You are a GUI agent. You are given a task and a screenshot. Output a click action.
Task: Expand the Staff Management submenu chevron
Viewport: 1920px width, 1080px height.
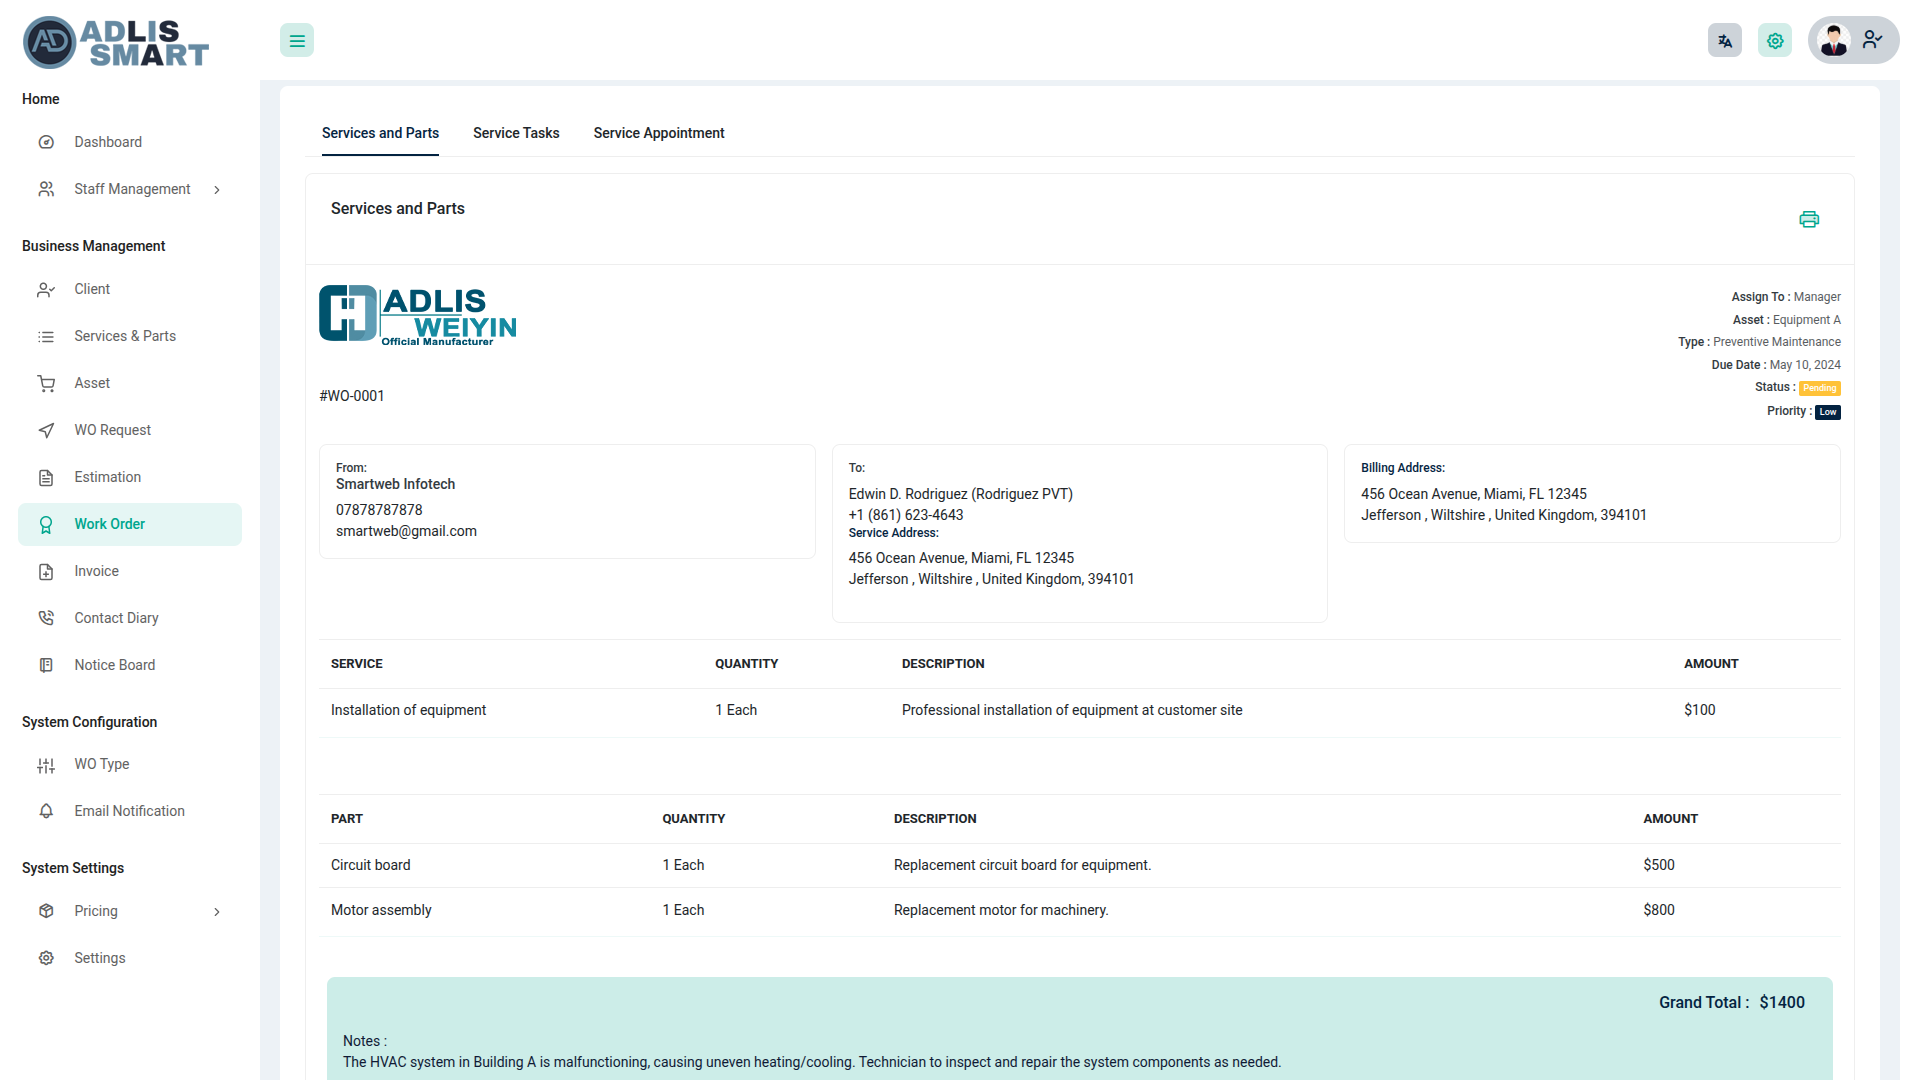click(x=217, y=190)
